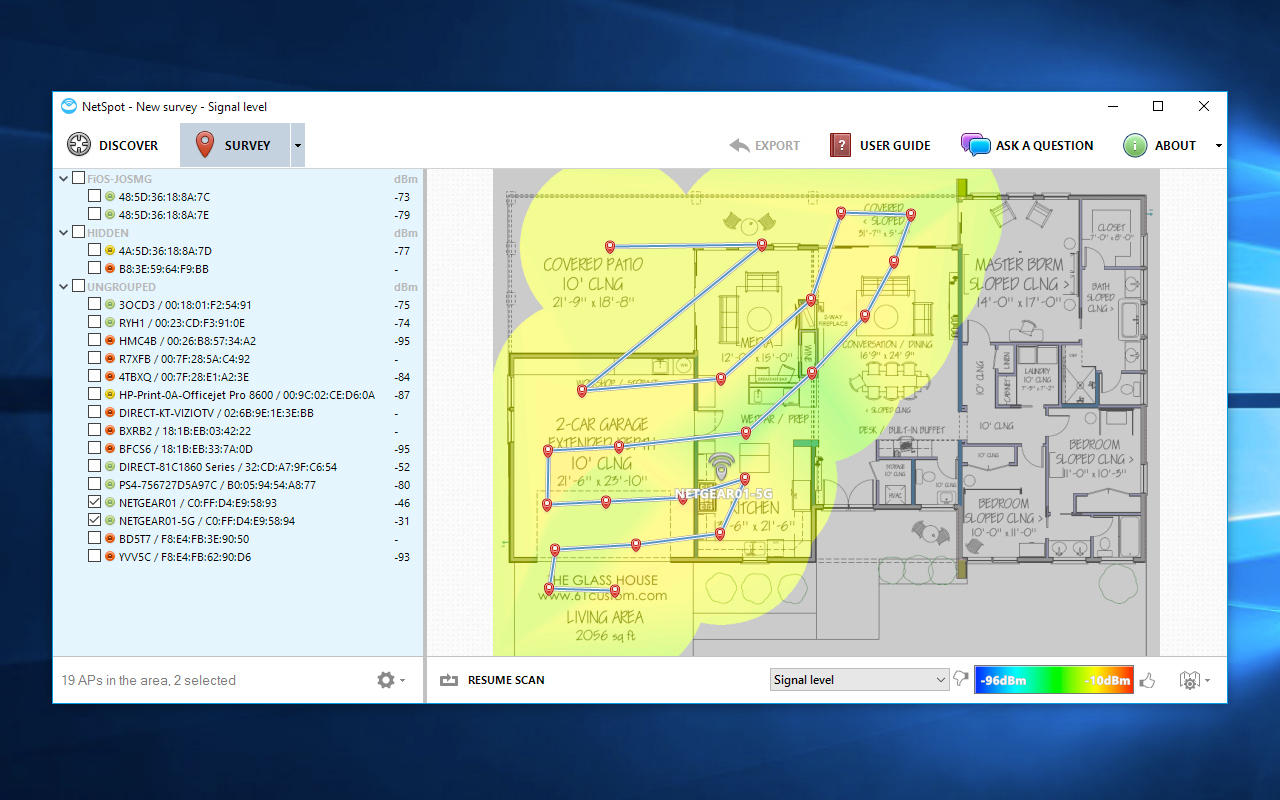Collapse the FiOS-JOSMG group
This screenshot has height=800, width=1280.
pyautogui.click(x=63, y=178)
